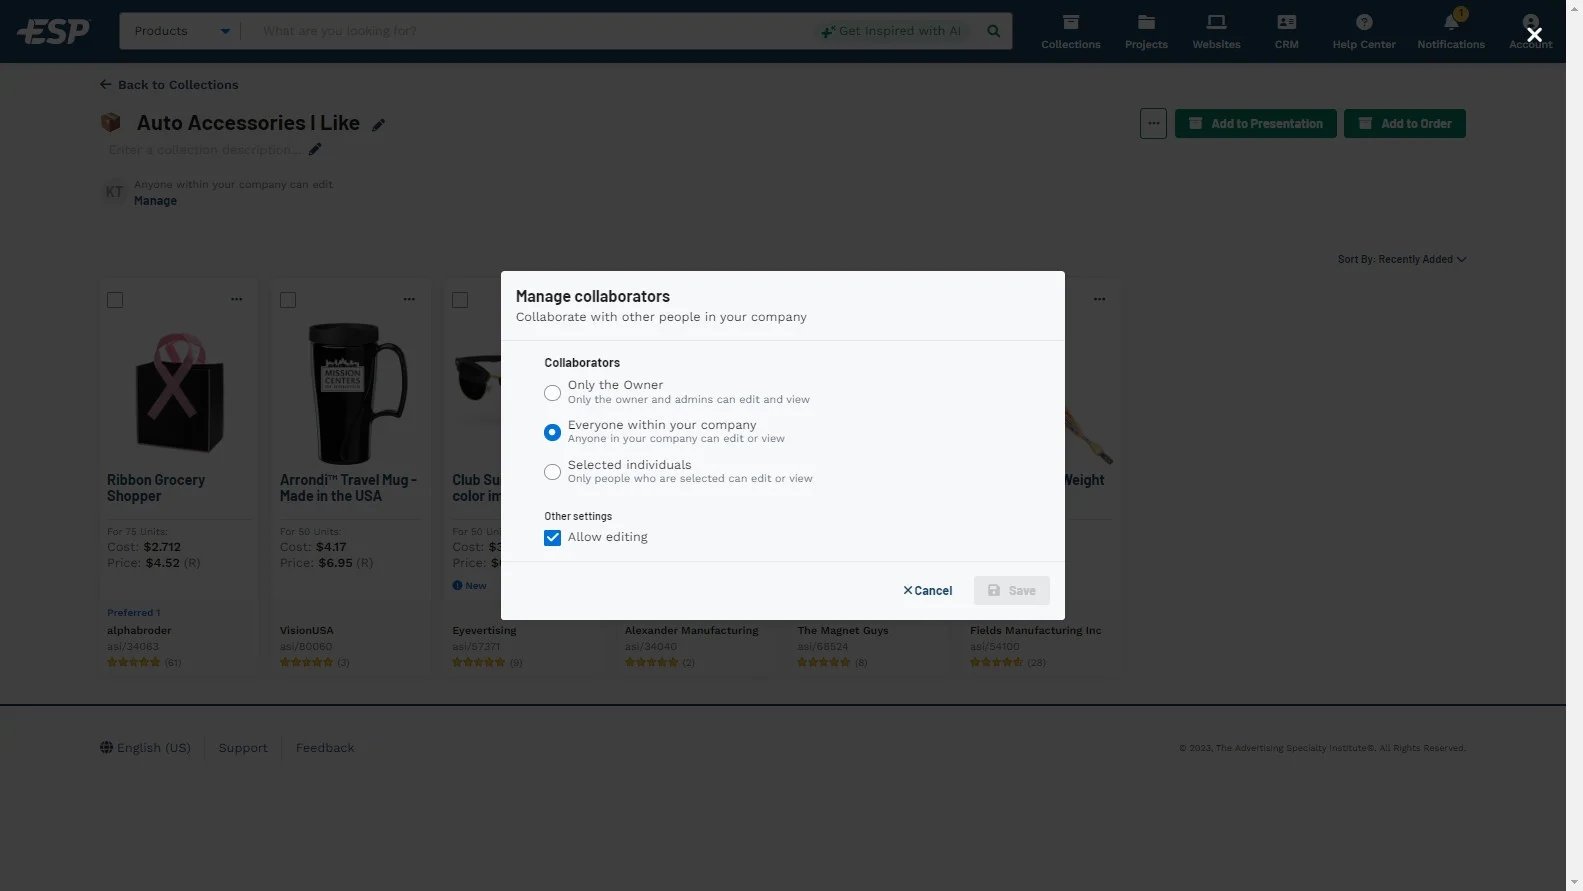Open the Notifications bell icon
Image resolution: width=1583 pixels, height=891 pixels.
click(x=1451, y=31)
